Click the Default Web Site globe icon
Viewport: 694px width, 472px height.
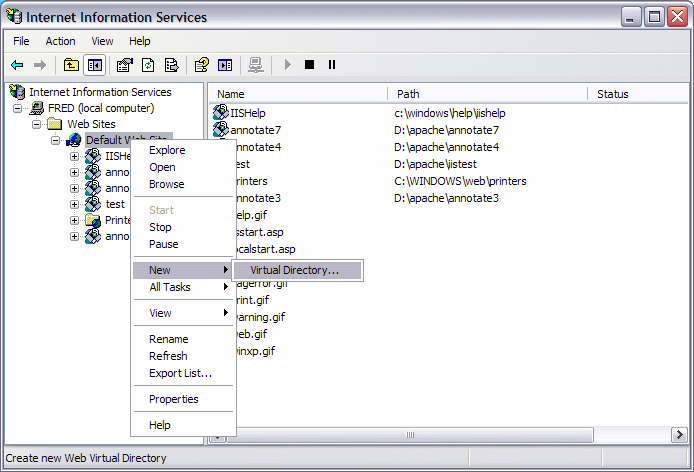point(74,140)
